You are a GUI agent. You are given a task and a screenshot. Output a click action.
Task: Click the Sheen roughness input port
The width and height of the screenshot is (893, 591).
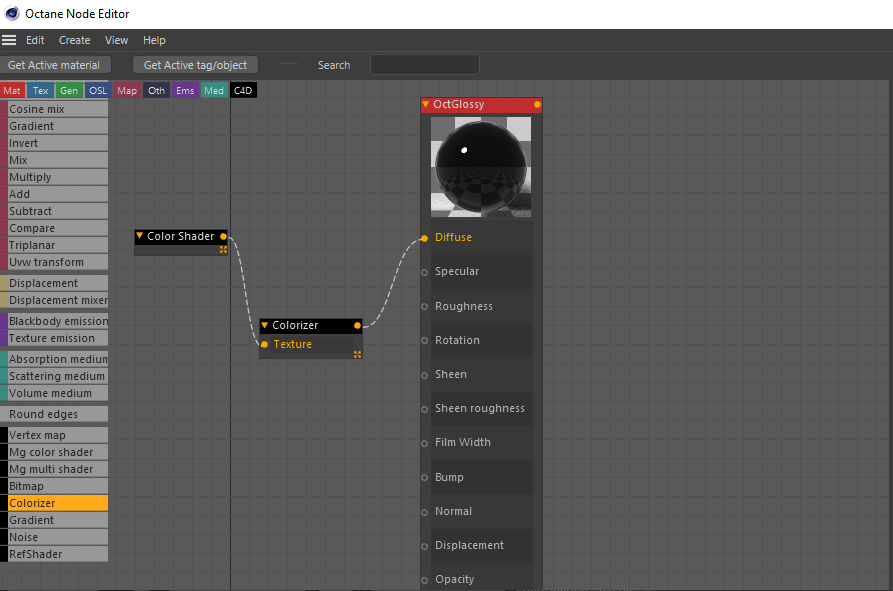click(424, 409)
